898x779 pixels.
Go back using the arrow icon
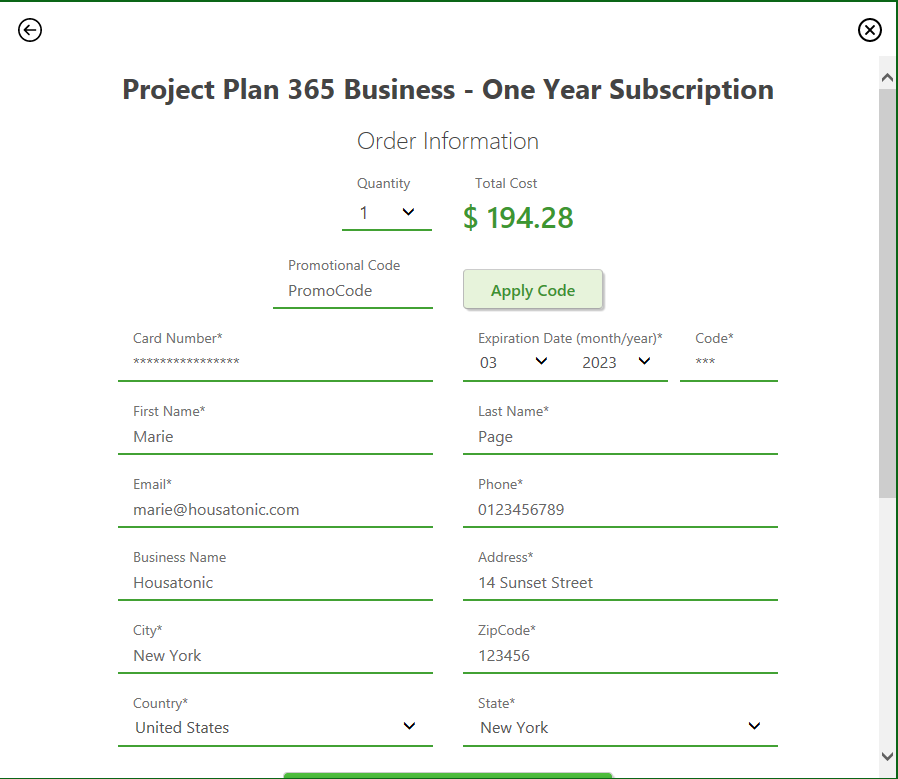(x=30, y=30)
